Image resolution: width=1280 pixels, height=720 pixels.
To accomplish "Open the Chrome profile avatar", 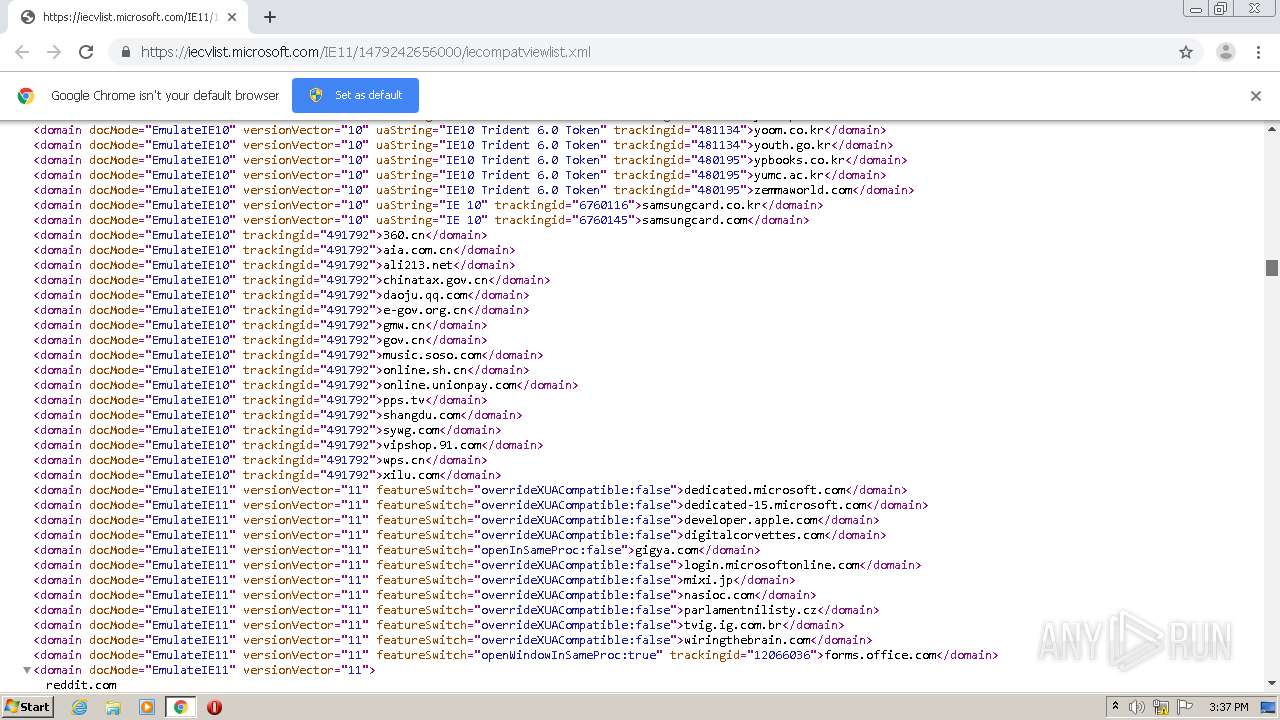I will tap(1226, 52).
